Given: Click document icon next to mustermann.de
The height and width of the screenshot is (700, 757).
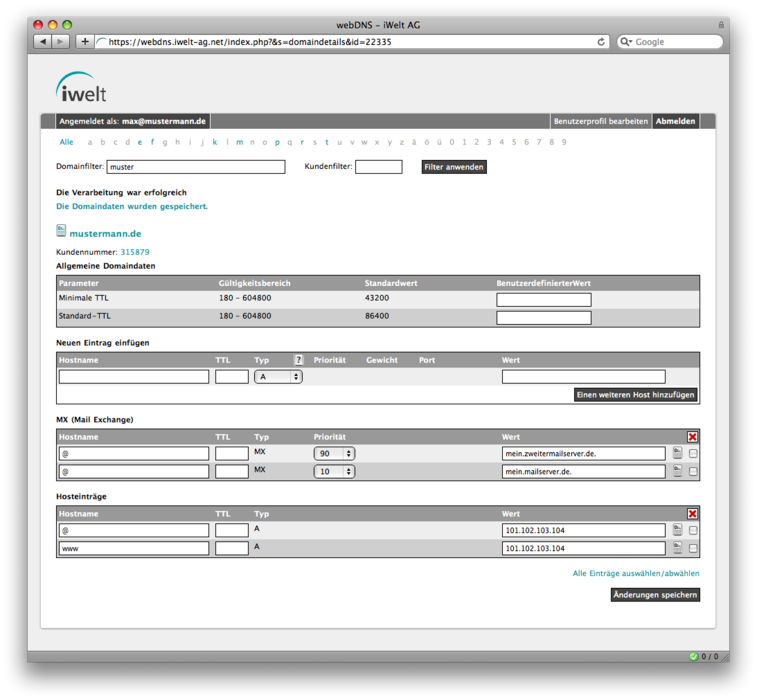Looking at the screenshot, I should click(61, 231).
